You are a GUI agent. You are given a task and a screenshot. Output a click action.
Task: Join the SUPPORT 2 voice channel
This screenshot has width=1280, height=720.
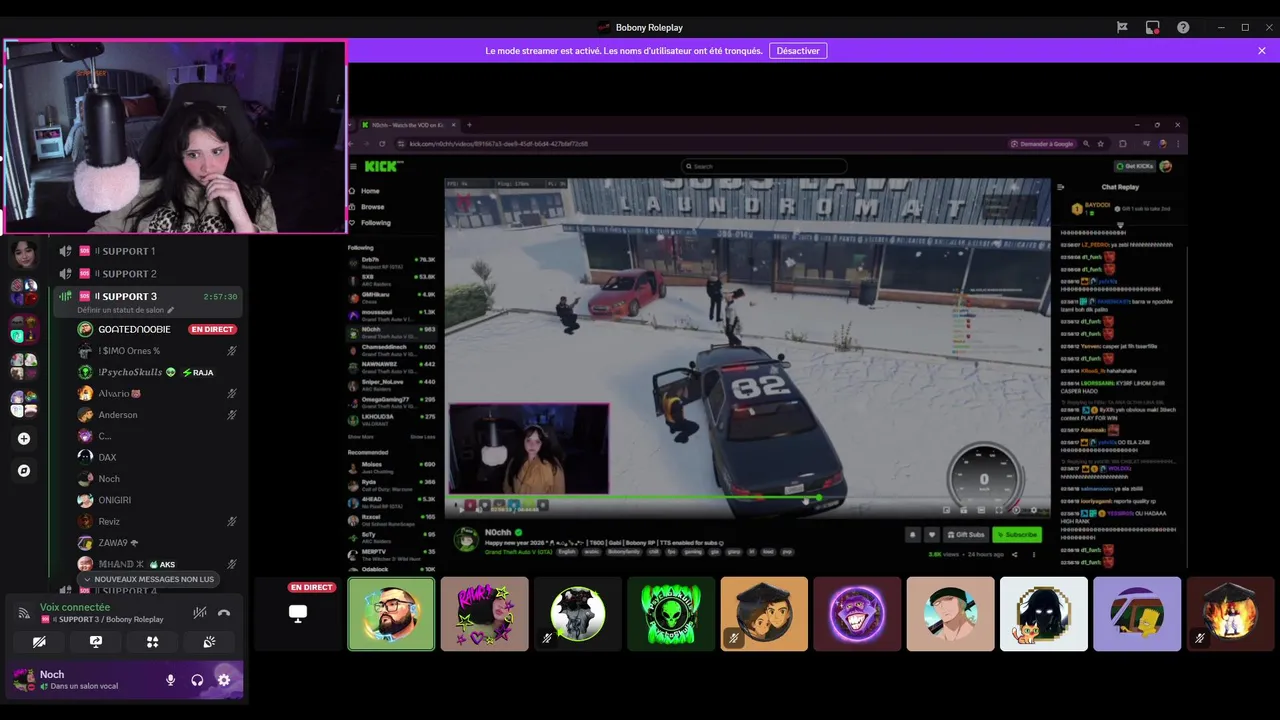coord(148,273)
